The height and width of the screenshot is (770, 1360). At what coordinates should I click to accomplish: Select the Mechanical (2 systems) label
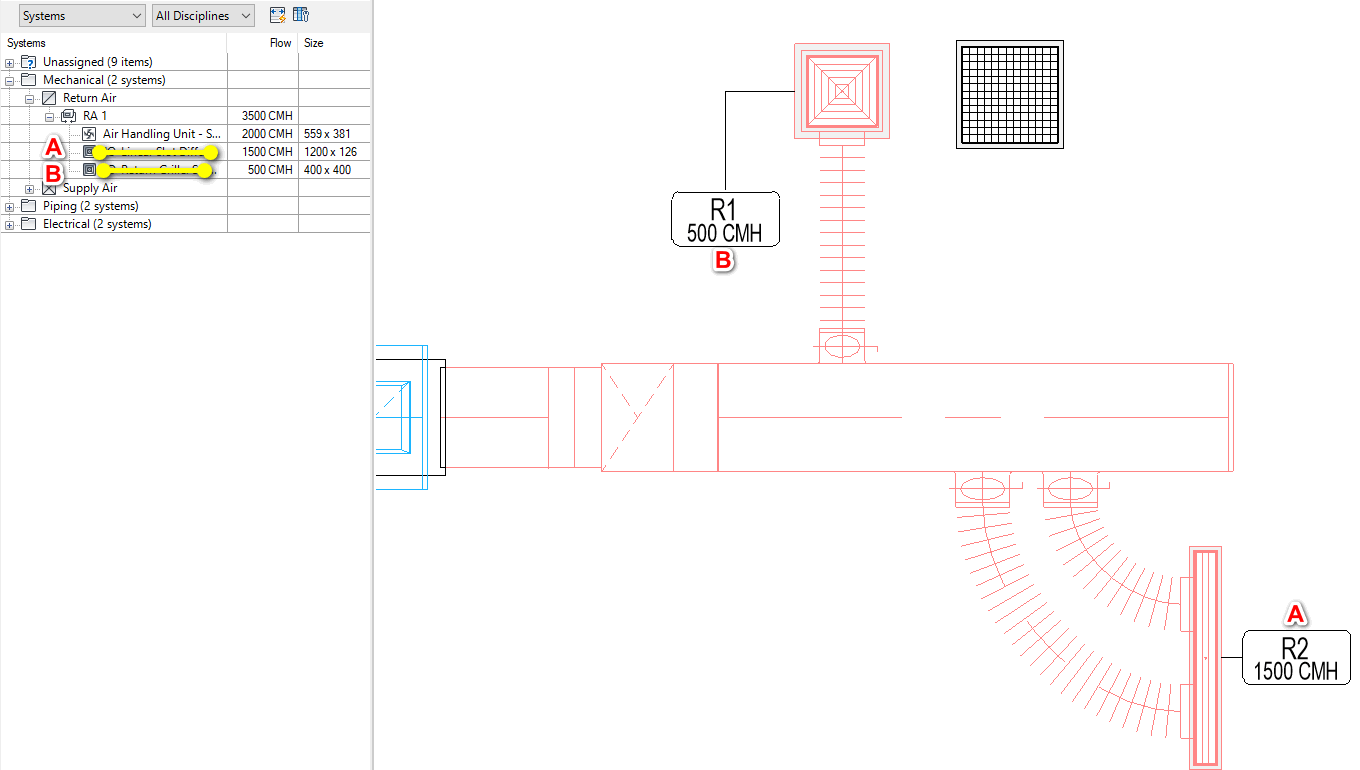[x=104, y=80]
